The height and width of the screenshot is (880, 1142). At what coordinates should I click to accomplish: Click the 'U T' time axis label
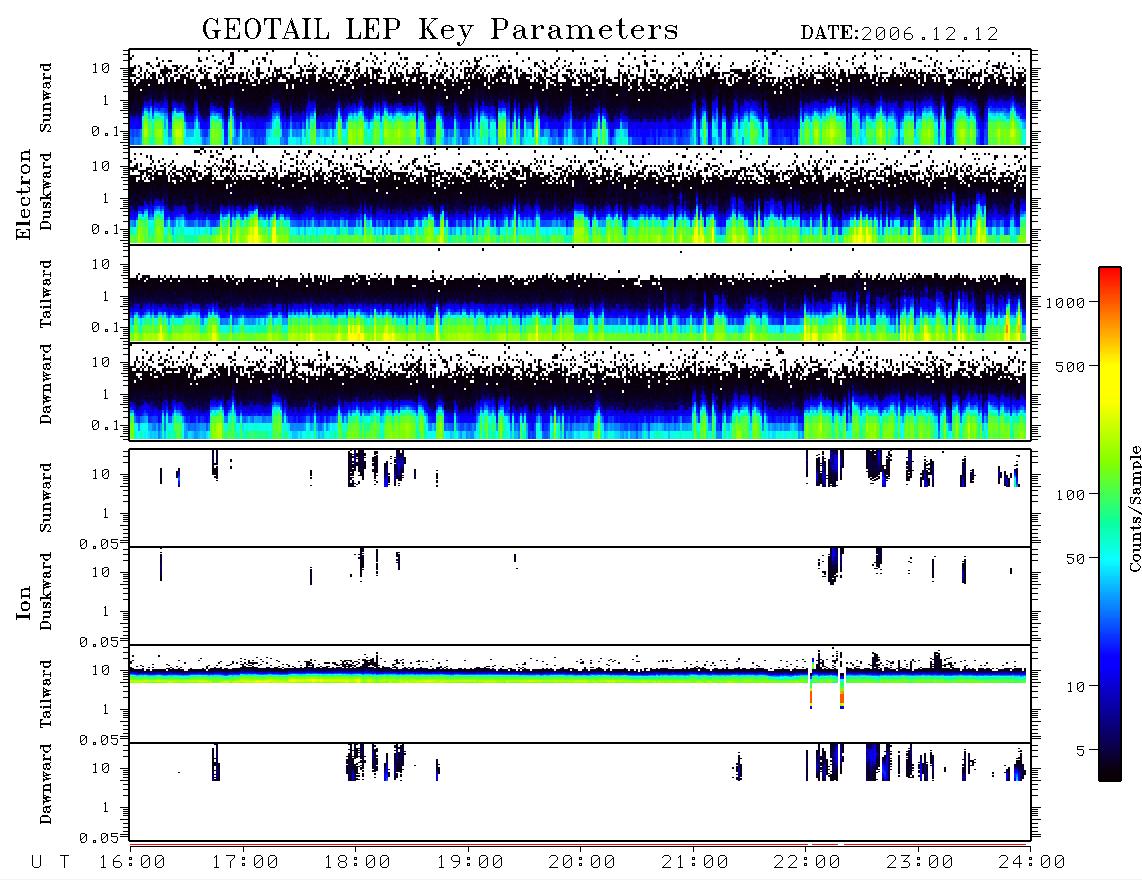tap(50, 863)
